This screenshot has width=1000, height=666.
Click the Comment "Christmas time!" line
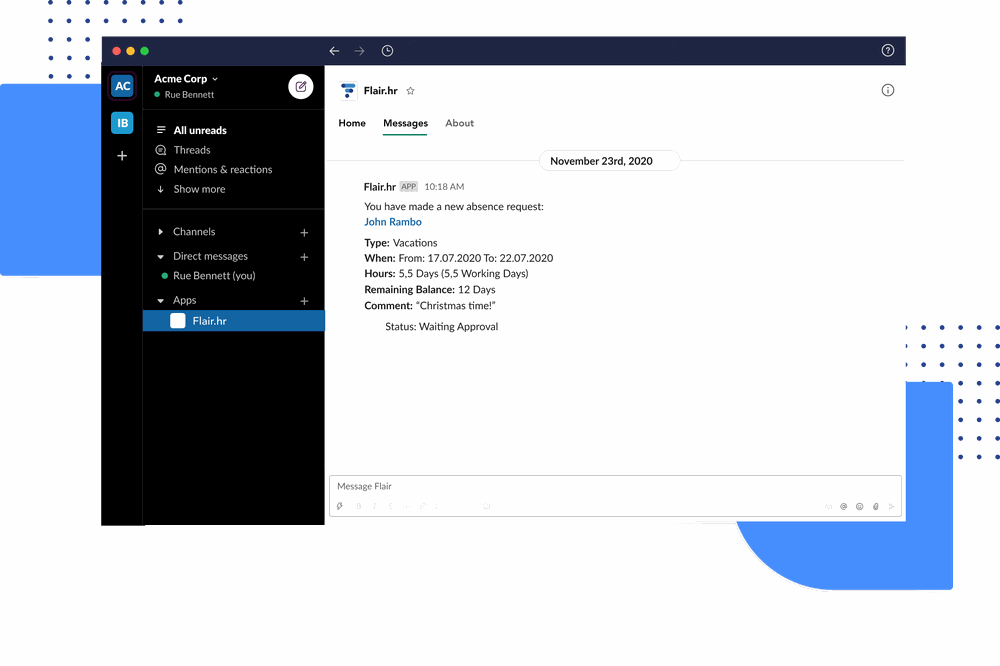[x=430, y=306]
